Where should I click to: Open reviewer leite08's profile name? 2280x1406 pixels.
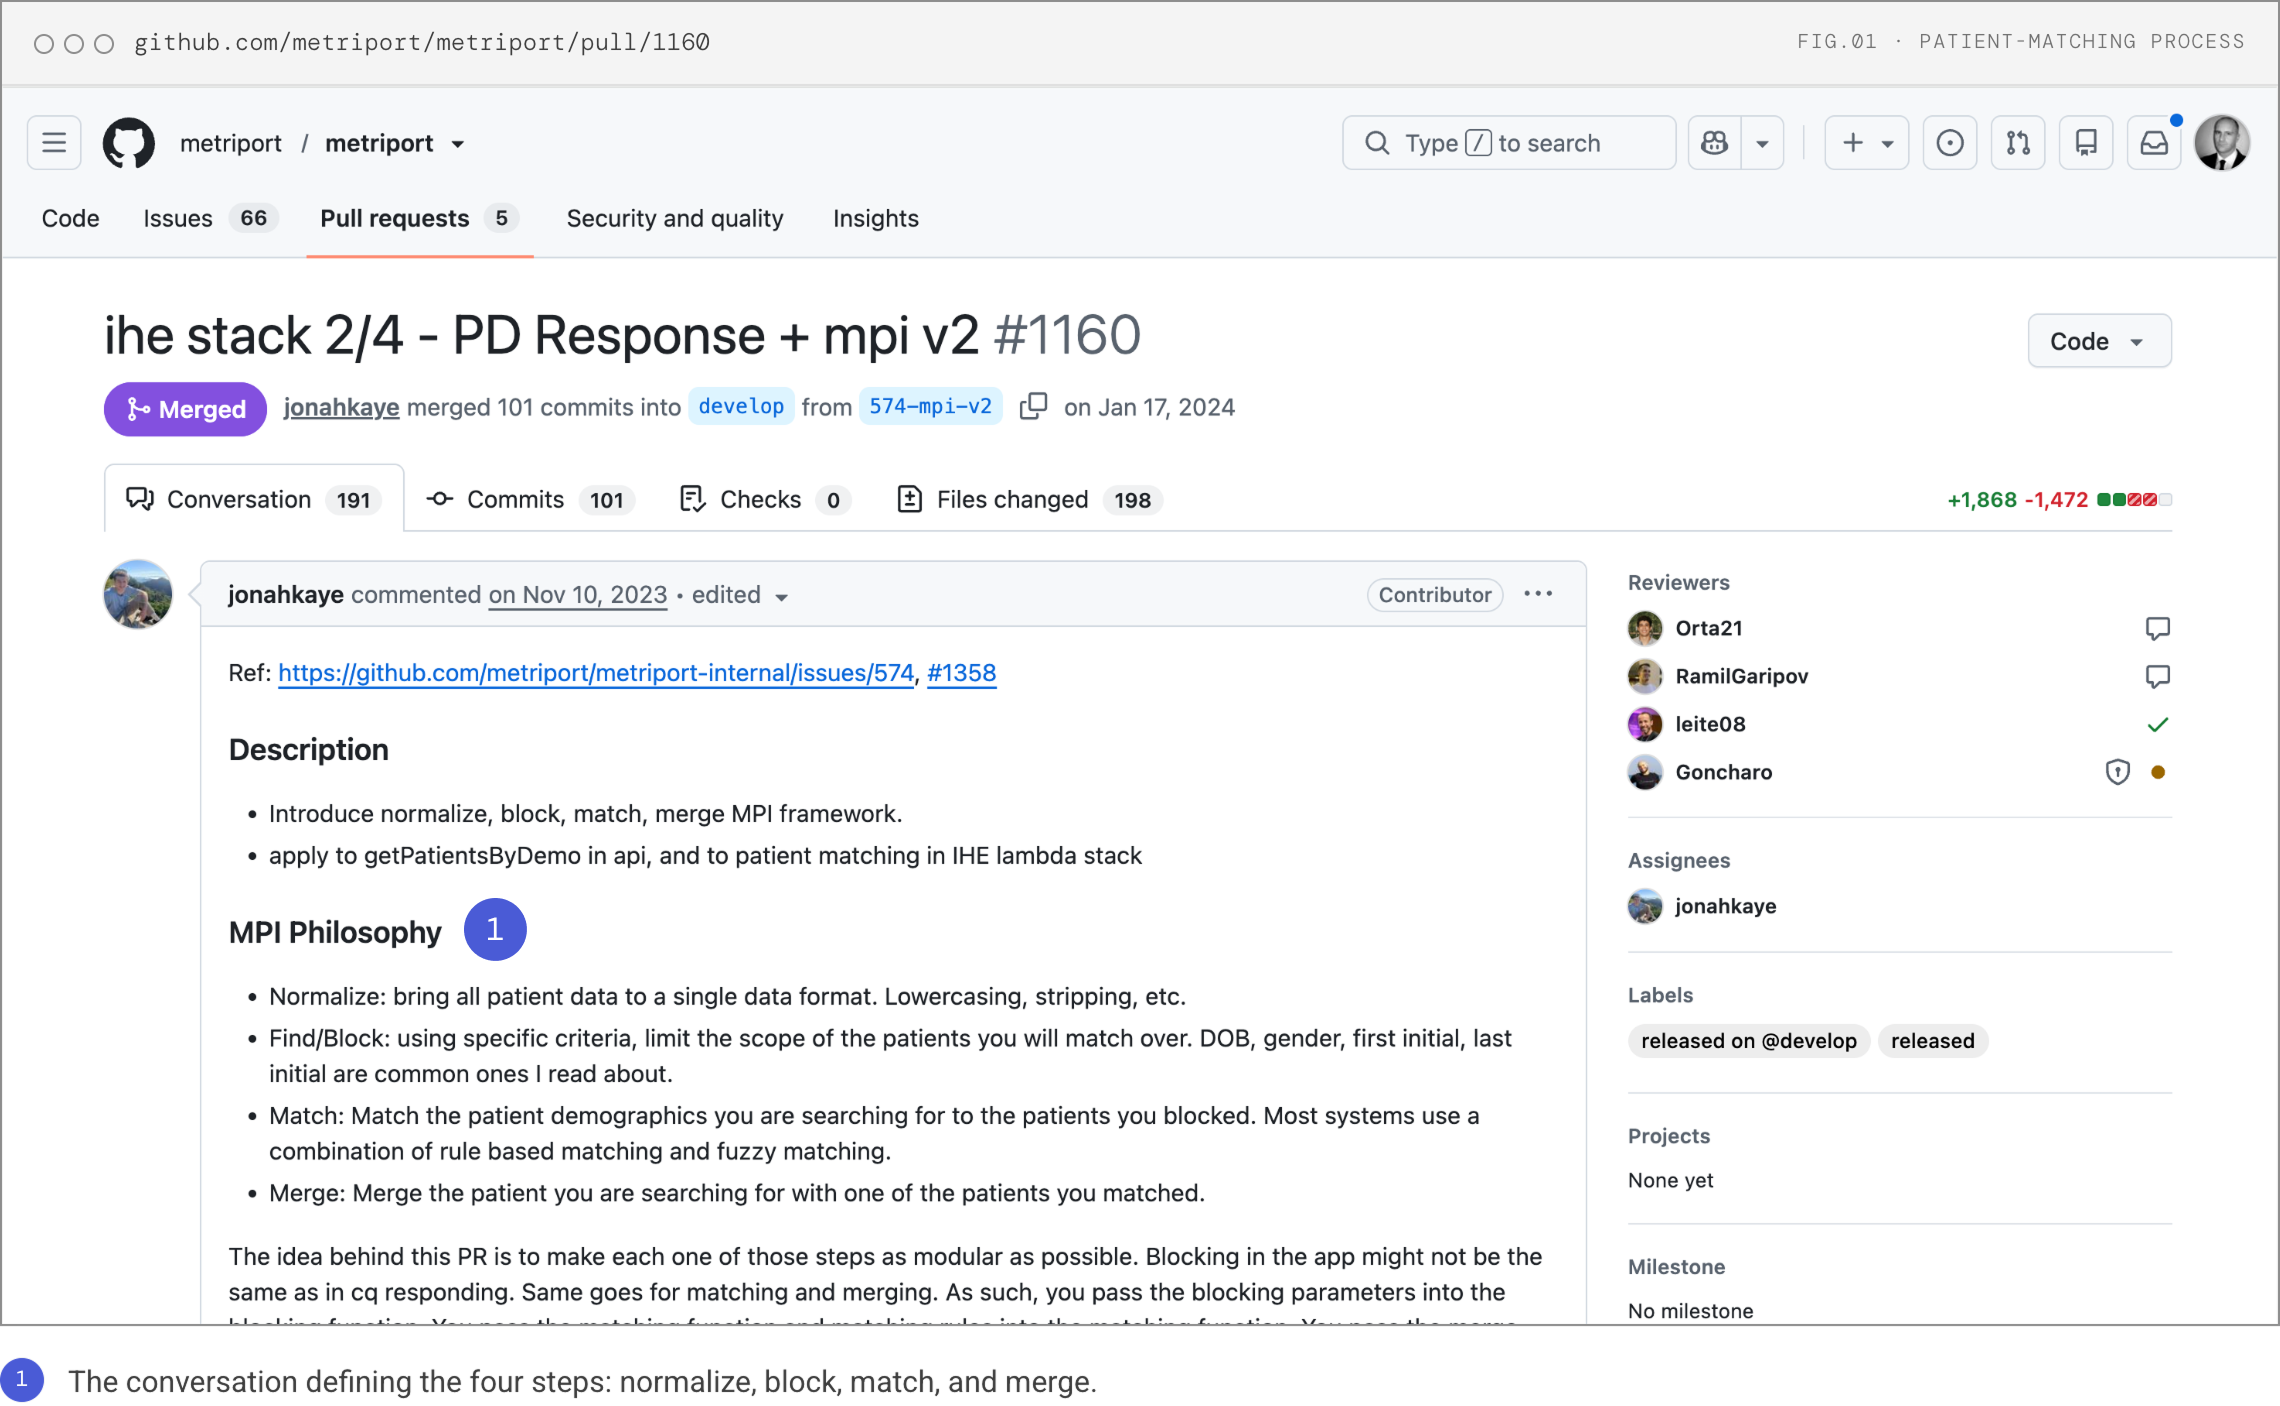[x=1710, y=724]
